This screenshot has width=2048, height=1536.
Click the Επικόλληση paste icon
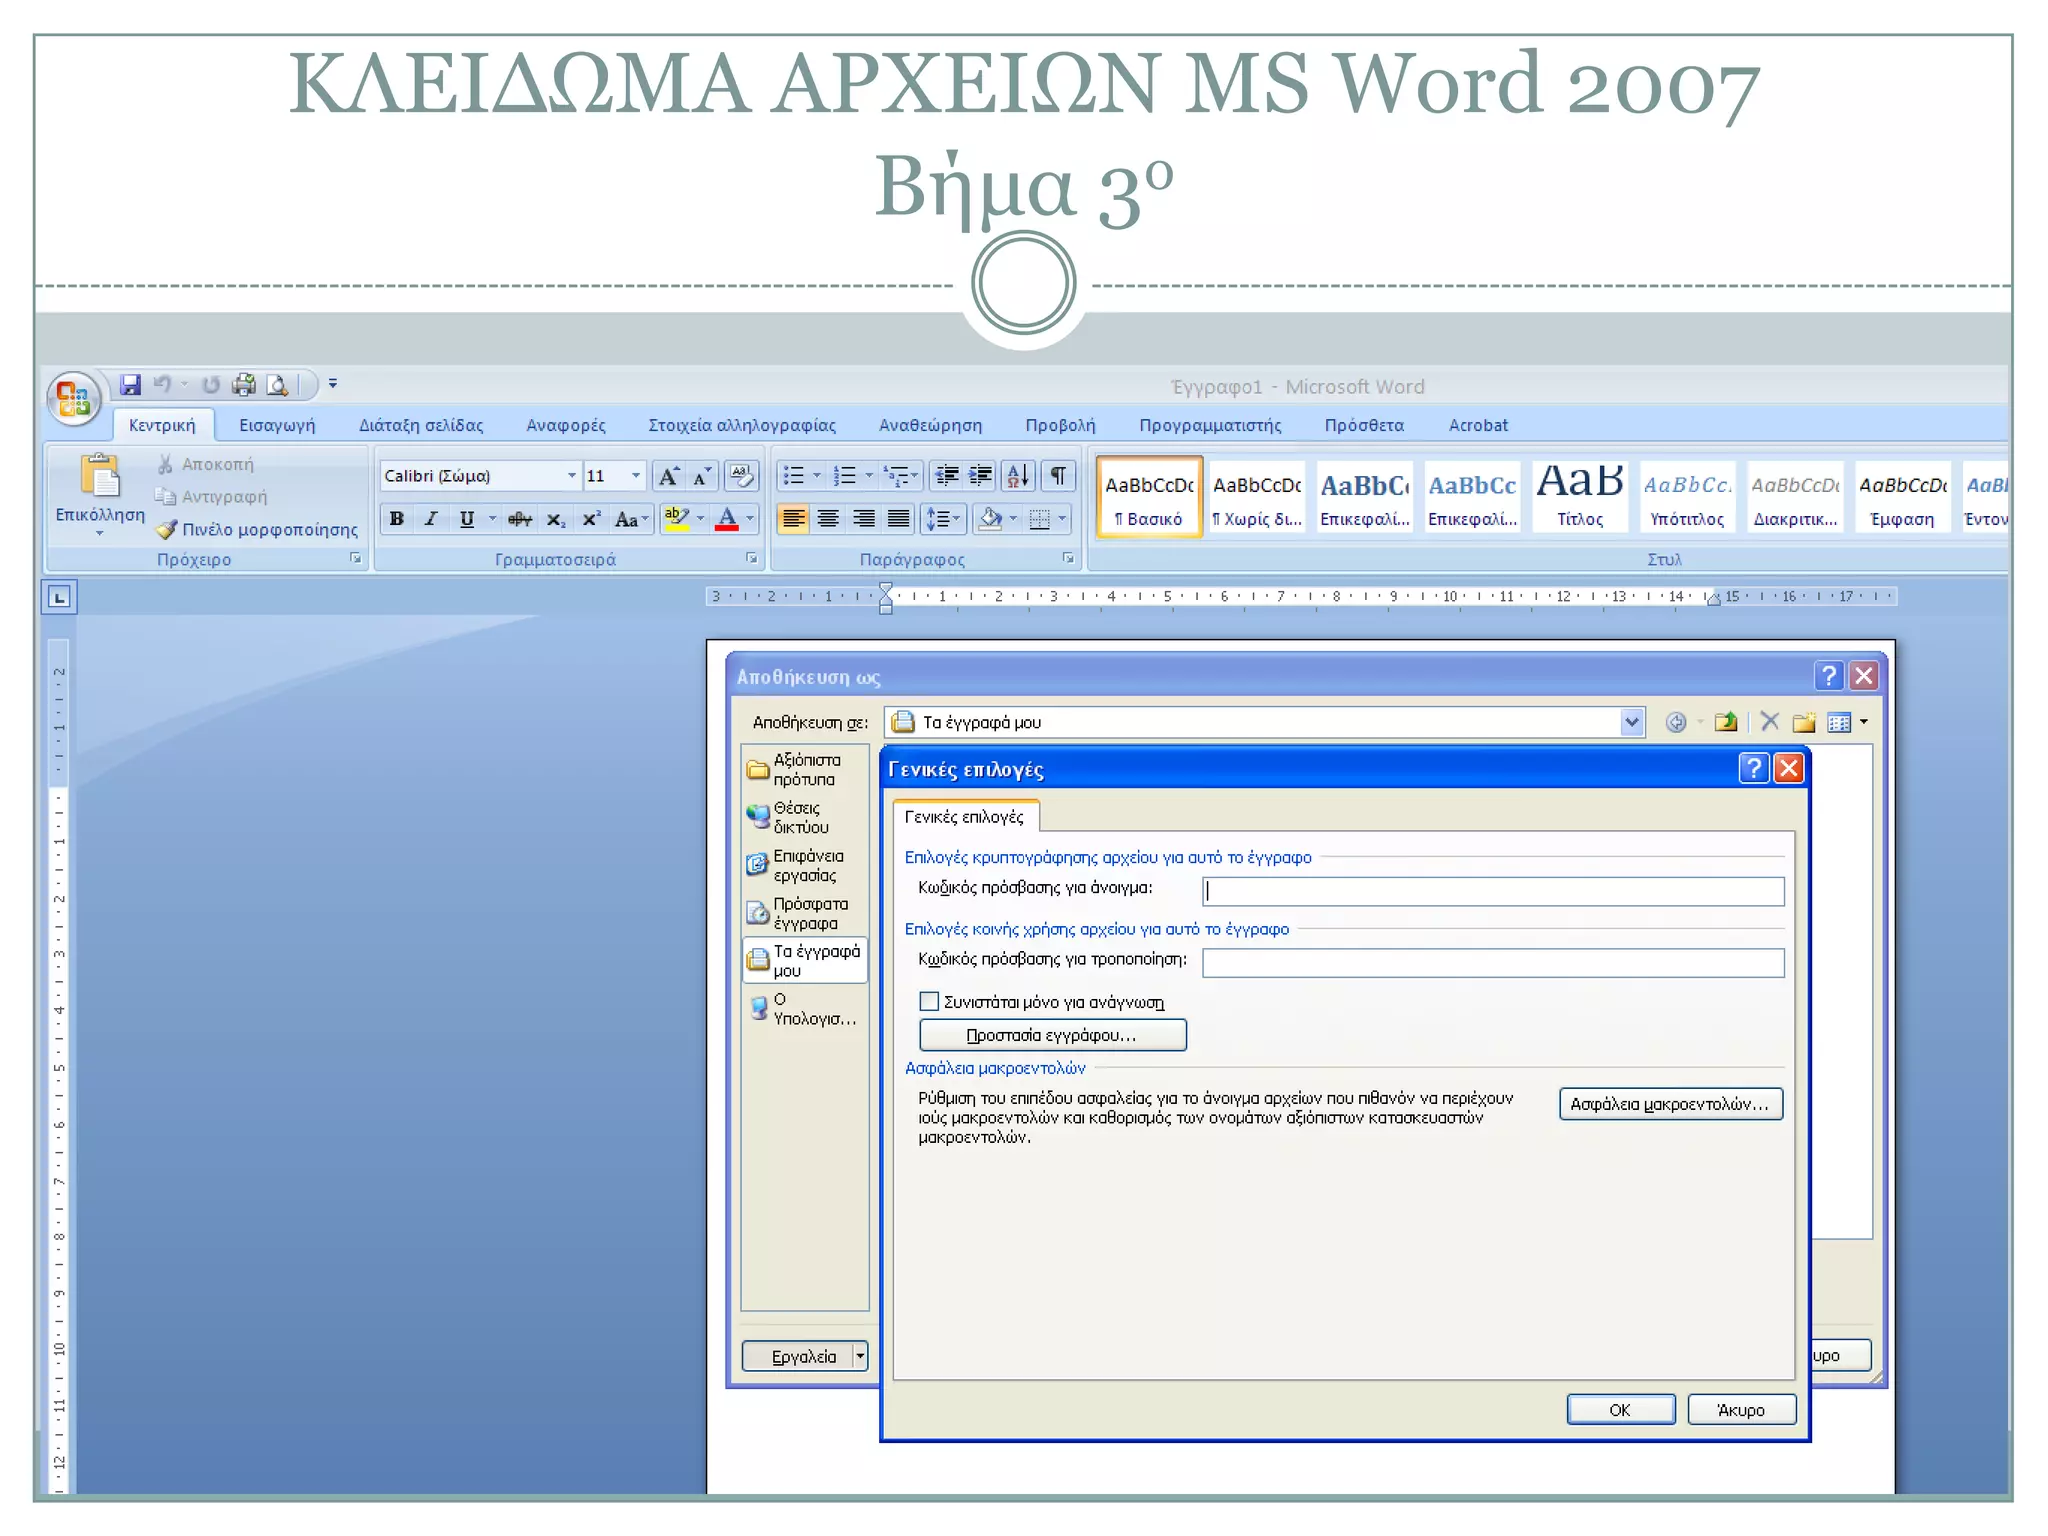(100, 477)
